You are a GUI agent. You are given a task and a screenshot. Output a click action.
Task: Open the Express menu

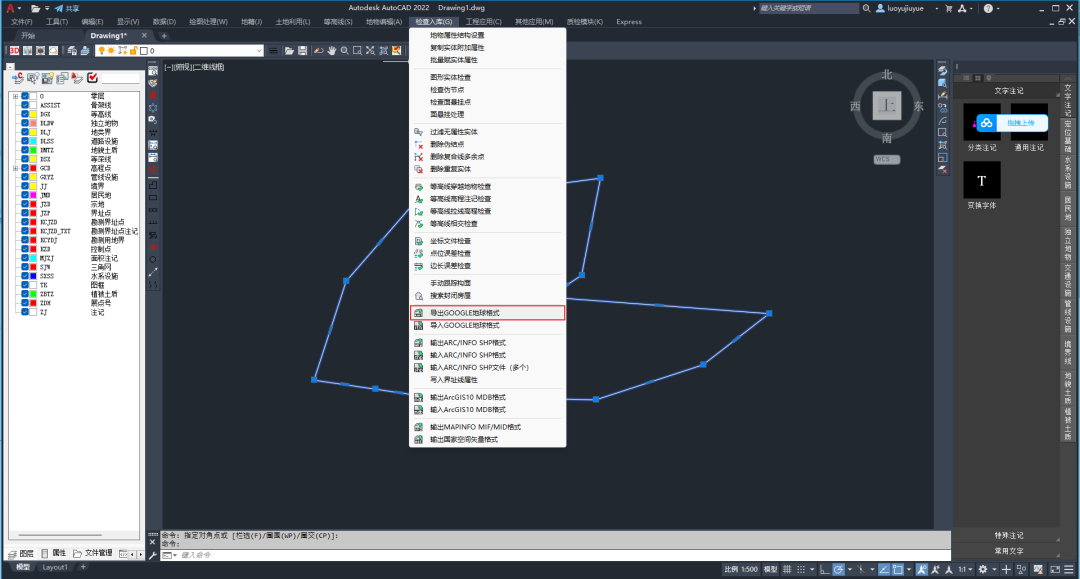(x=629, y=22)
